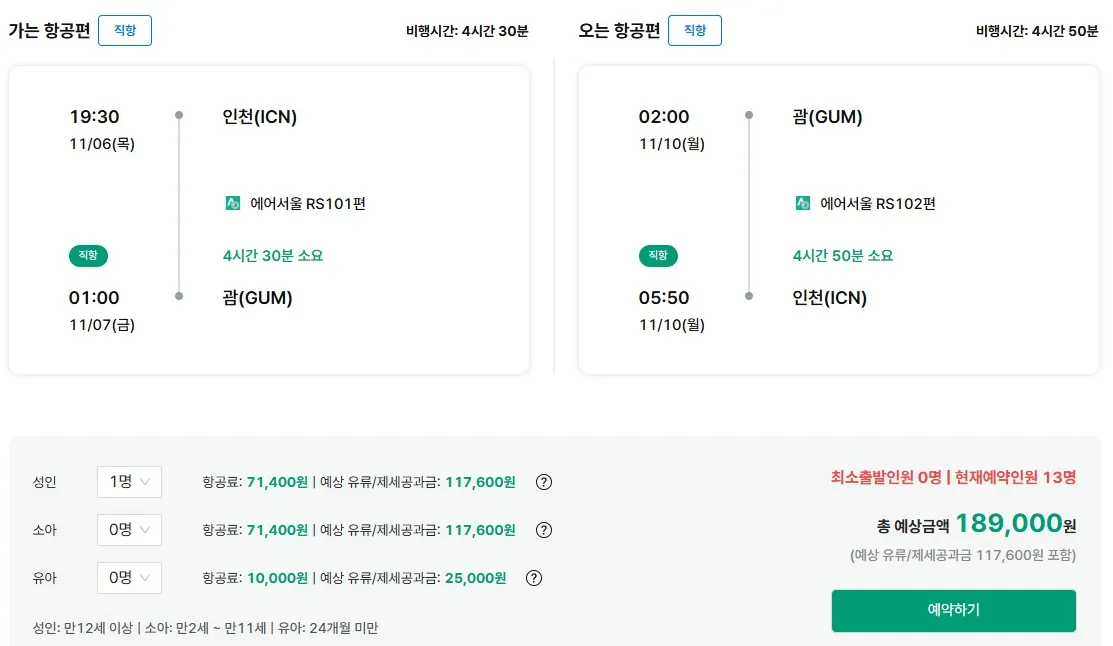This screenshot has height=646, width=1113.
Task: Click the 19:30 Incheon departure time
Action: pyautogui.click(x=94, y=117)
